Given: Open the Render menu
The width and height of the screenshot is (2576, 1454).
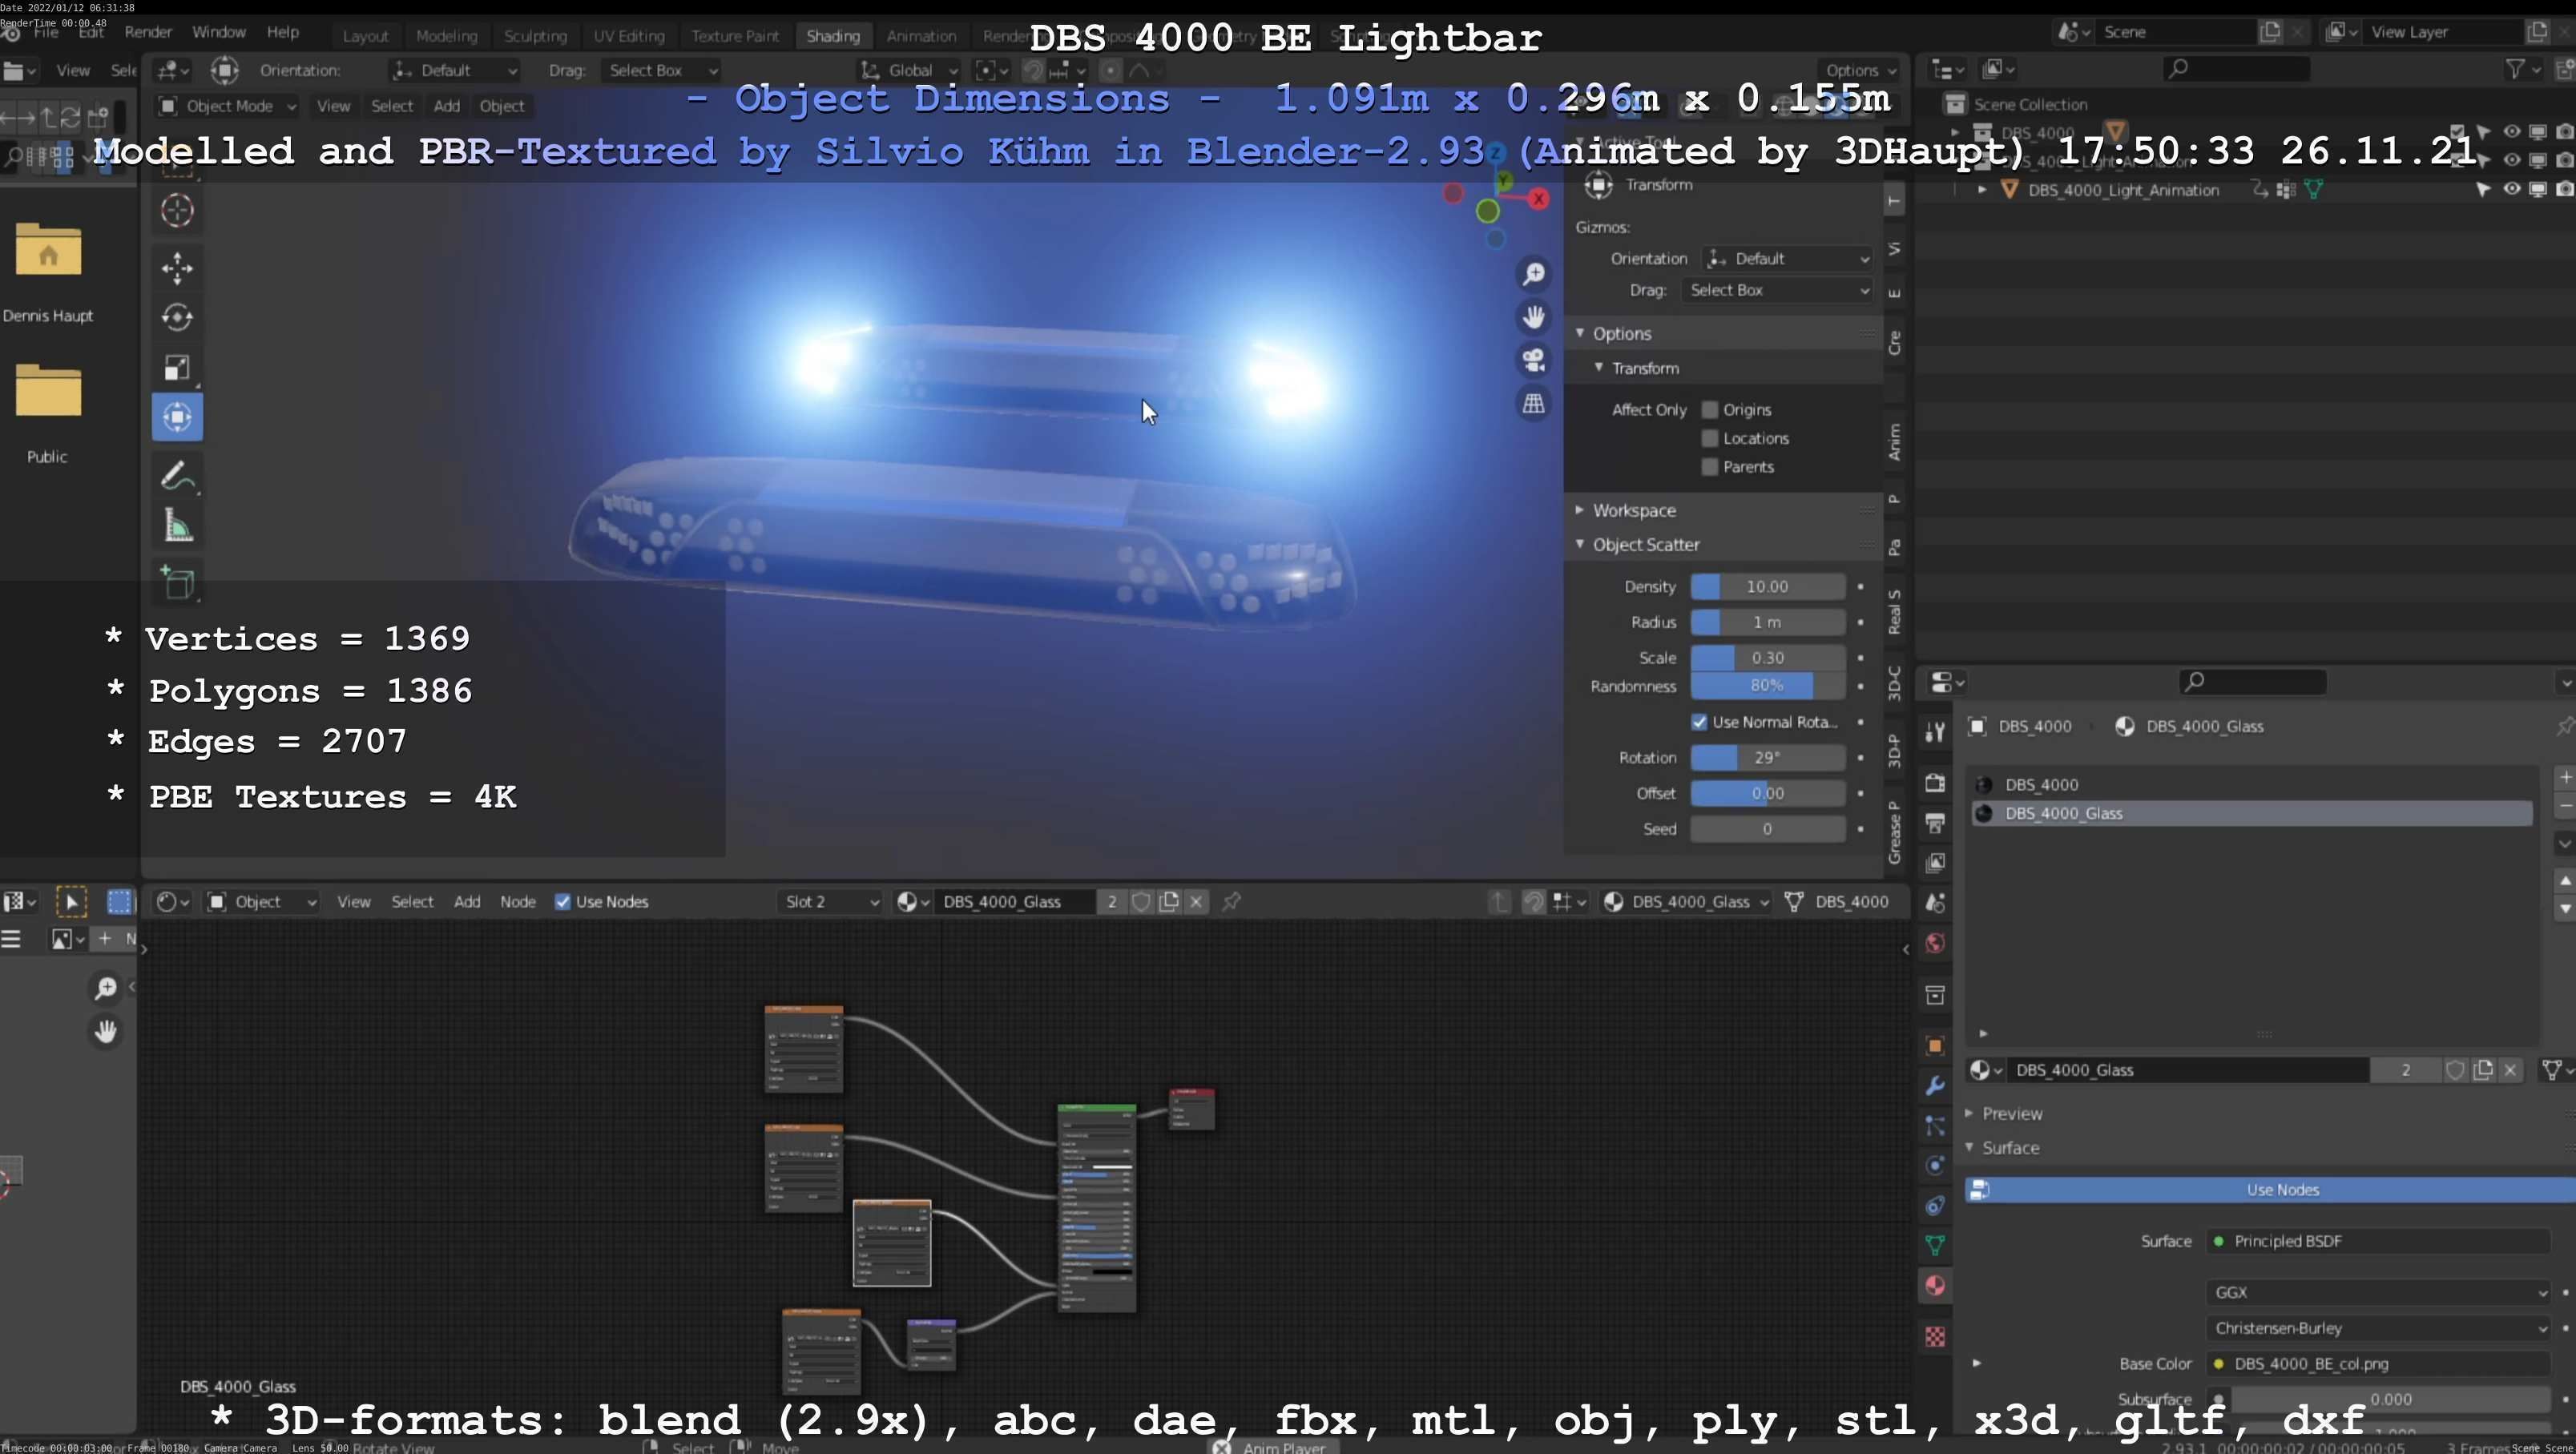Looking at the screenshot, I should pos(148,33).
